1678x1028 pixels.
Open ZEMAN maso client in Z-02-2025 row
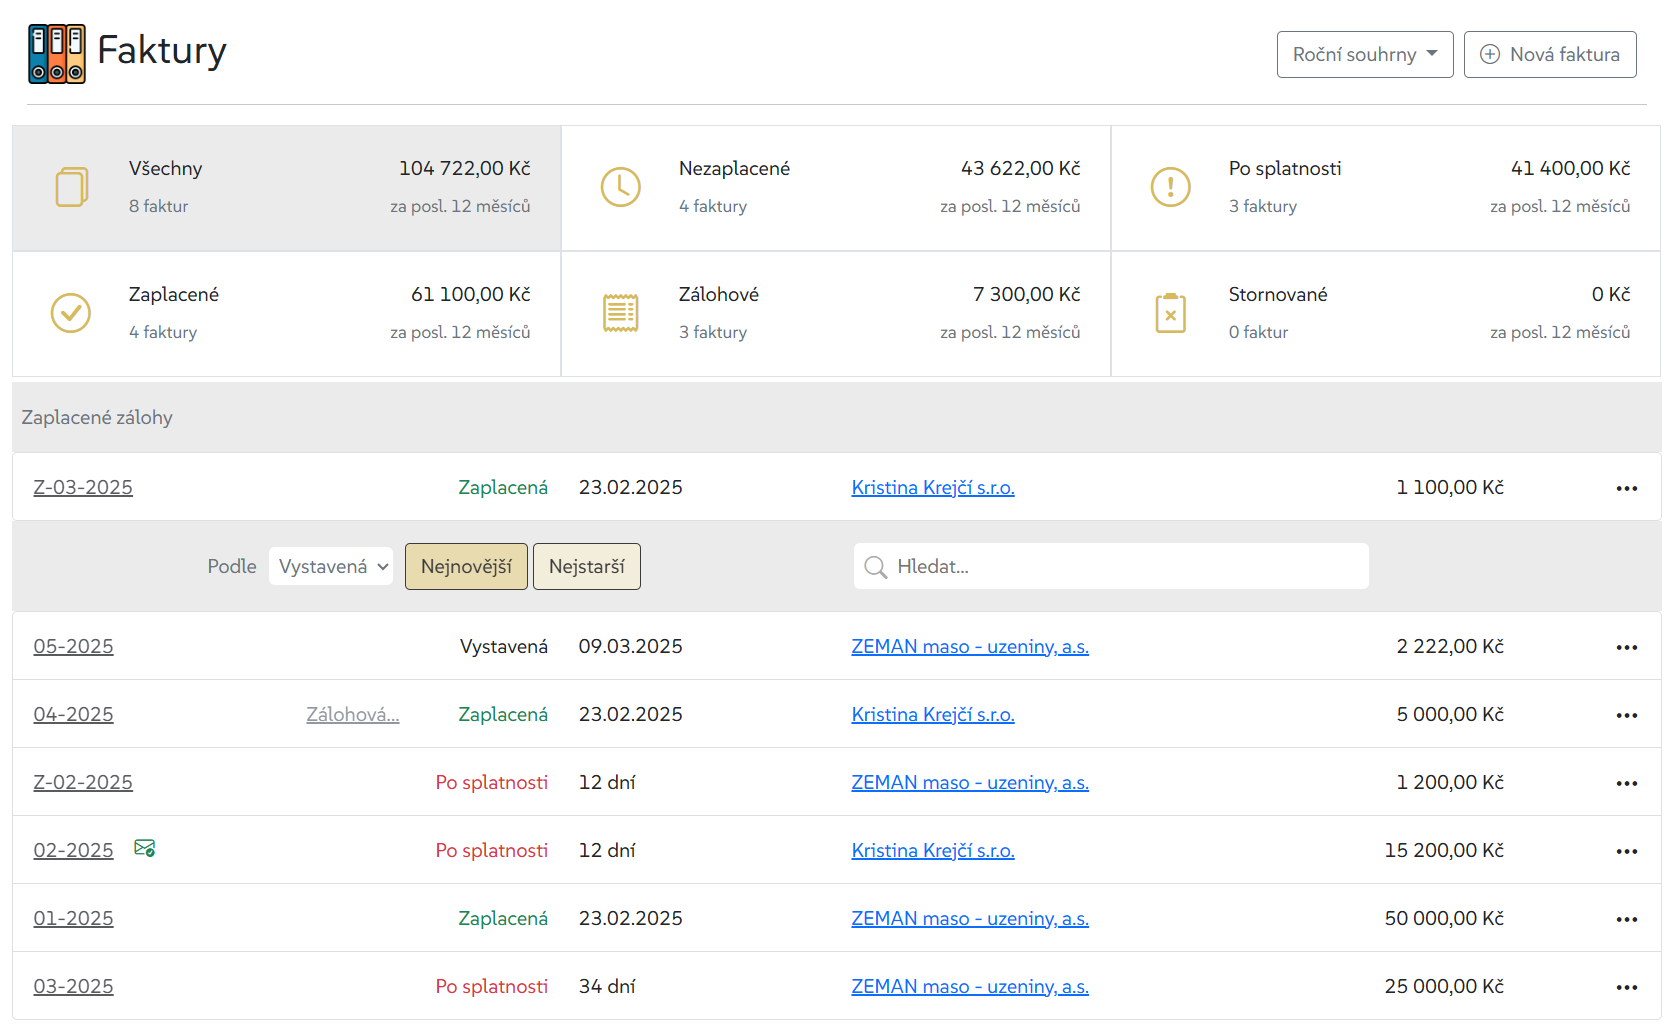pos(970,782)
